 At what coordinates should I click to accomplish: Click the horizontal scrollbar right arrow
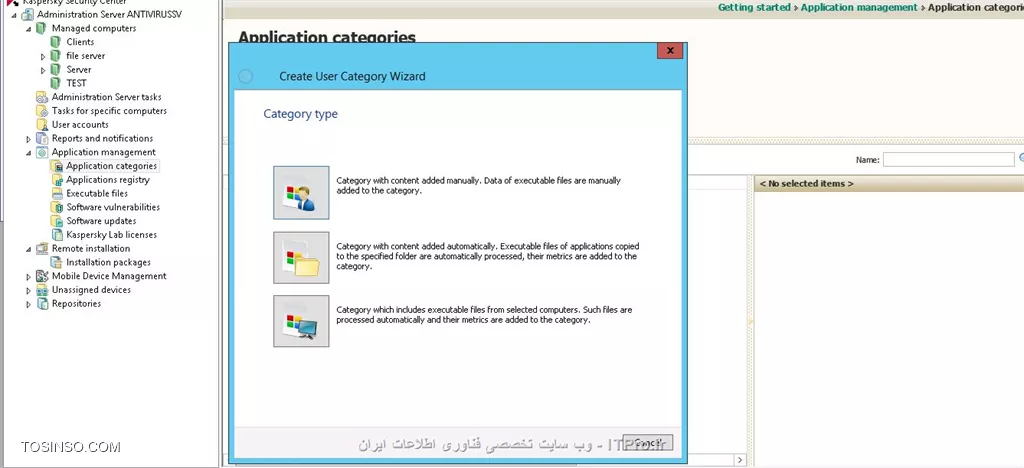740,460
